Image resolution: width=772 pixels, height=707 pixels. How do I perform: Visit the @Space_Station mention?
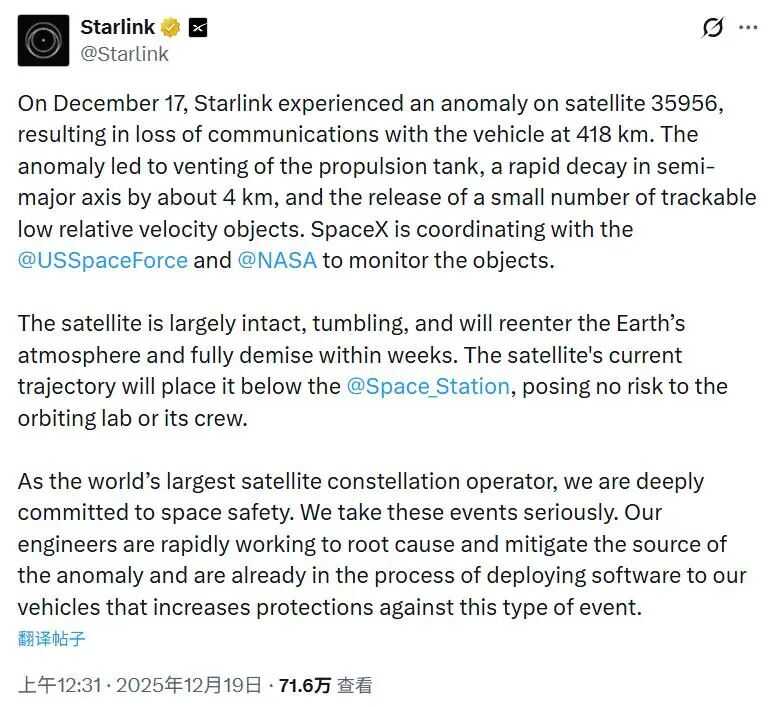427,386
